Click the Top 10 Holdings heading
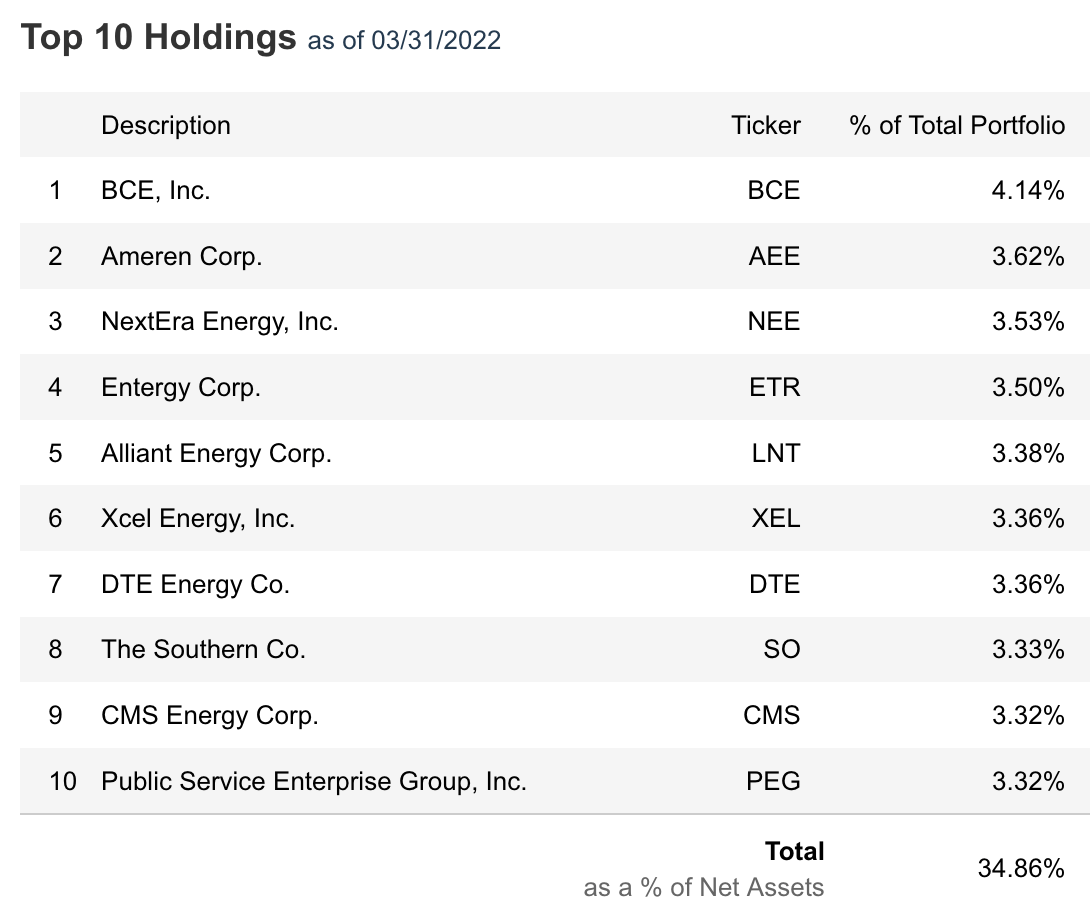Image resolution: width=1092 pixels, height=898 pixels. [159, 38]
